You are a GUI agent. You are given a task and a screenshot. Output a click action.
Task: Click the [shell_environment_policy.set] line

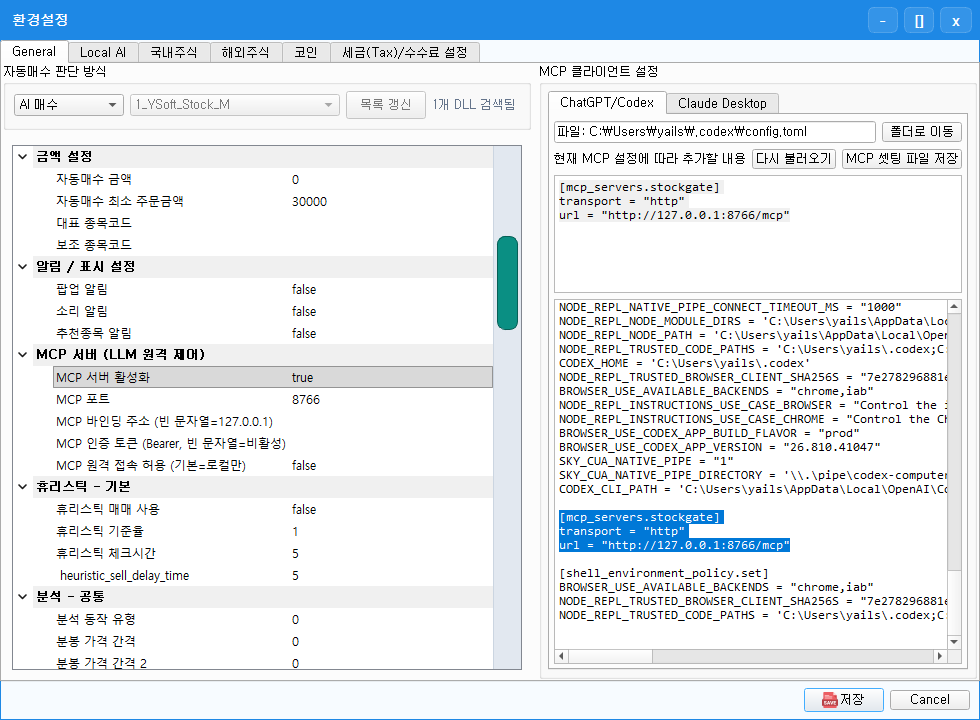(x=663, y=573)
